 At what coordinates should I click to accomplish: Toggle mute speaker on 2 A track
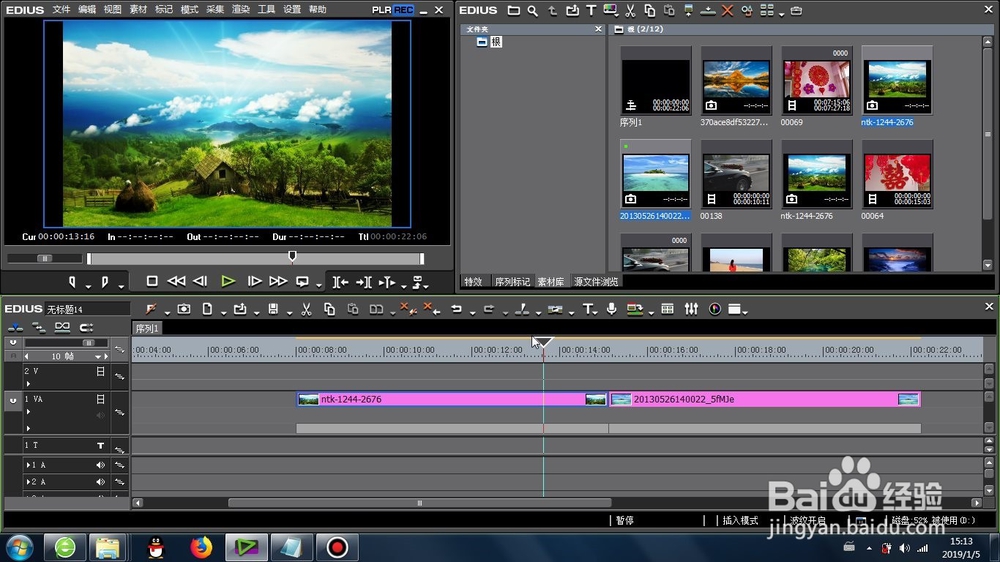point(100,482)
